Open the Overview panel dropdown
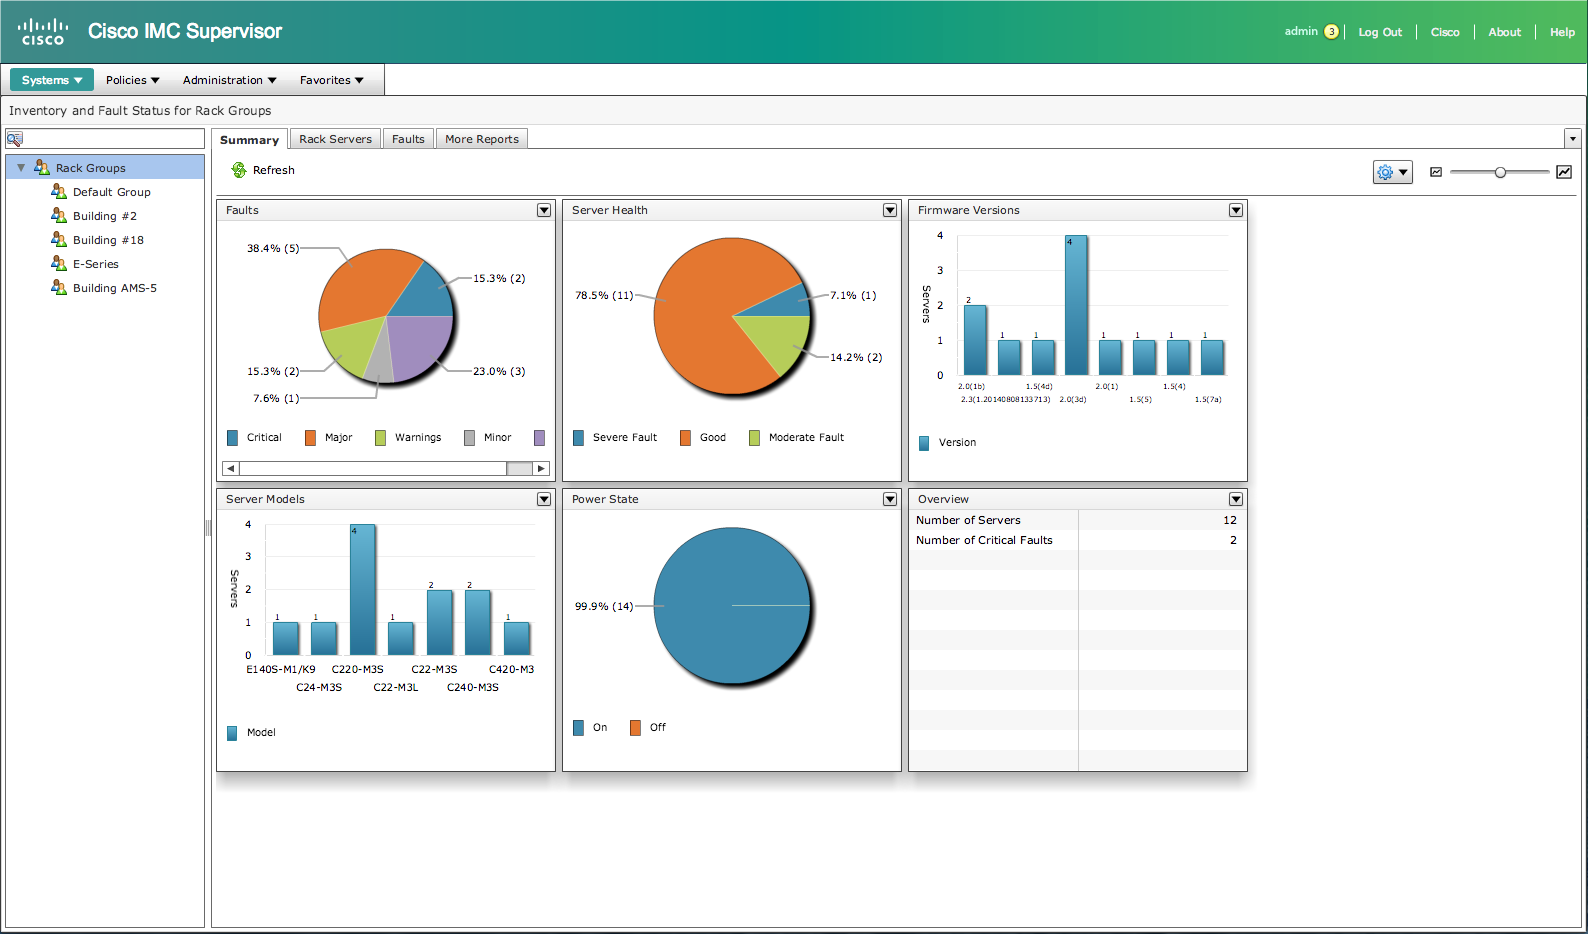 (1236, 499)
